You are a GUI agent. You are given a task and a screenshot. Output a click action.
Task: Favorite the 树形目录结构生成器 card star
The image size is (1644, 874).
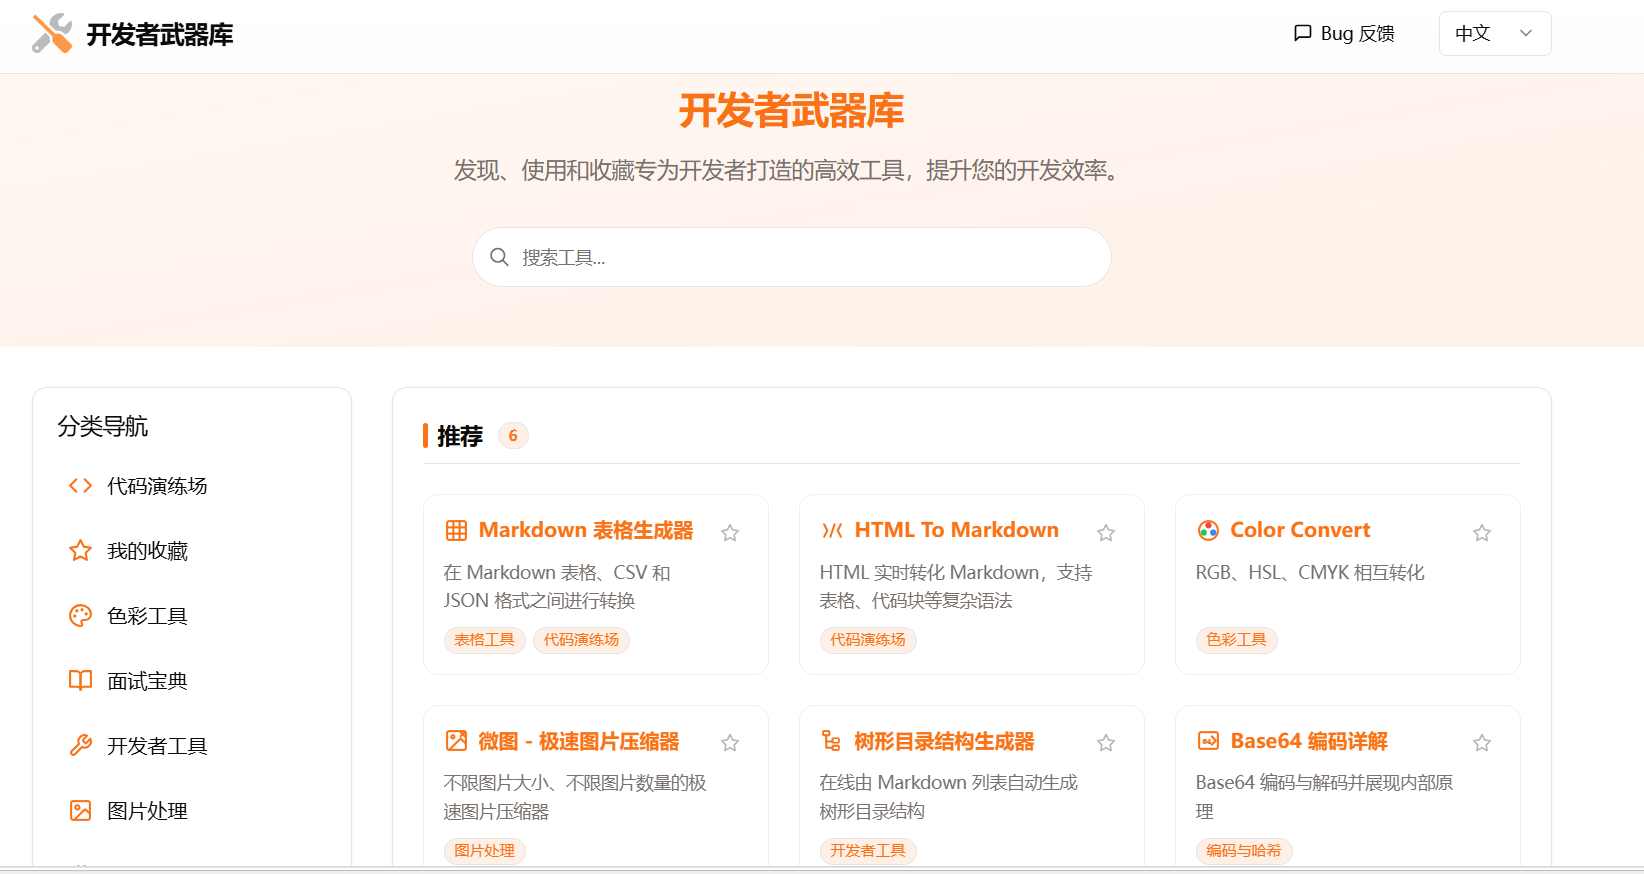1106,743
